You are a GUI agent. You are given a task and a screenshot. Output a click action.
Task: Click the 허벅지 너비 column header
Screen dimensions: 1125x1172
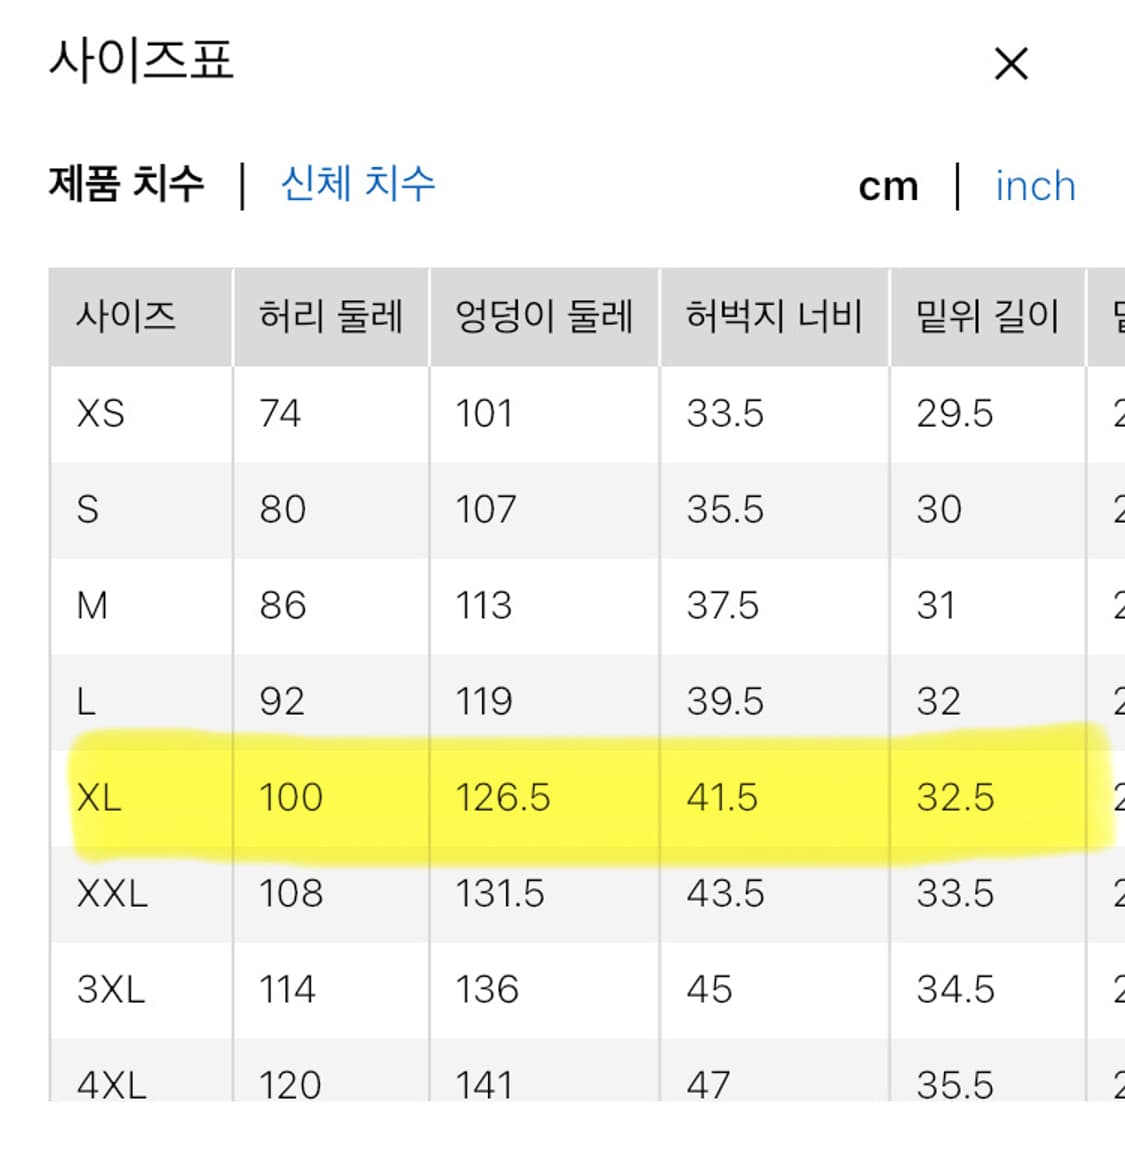pos(773,316)
